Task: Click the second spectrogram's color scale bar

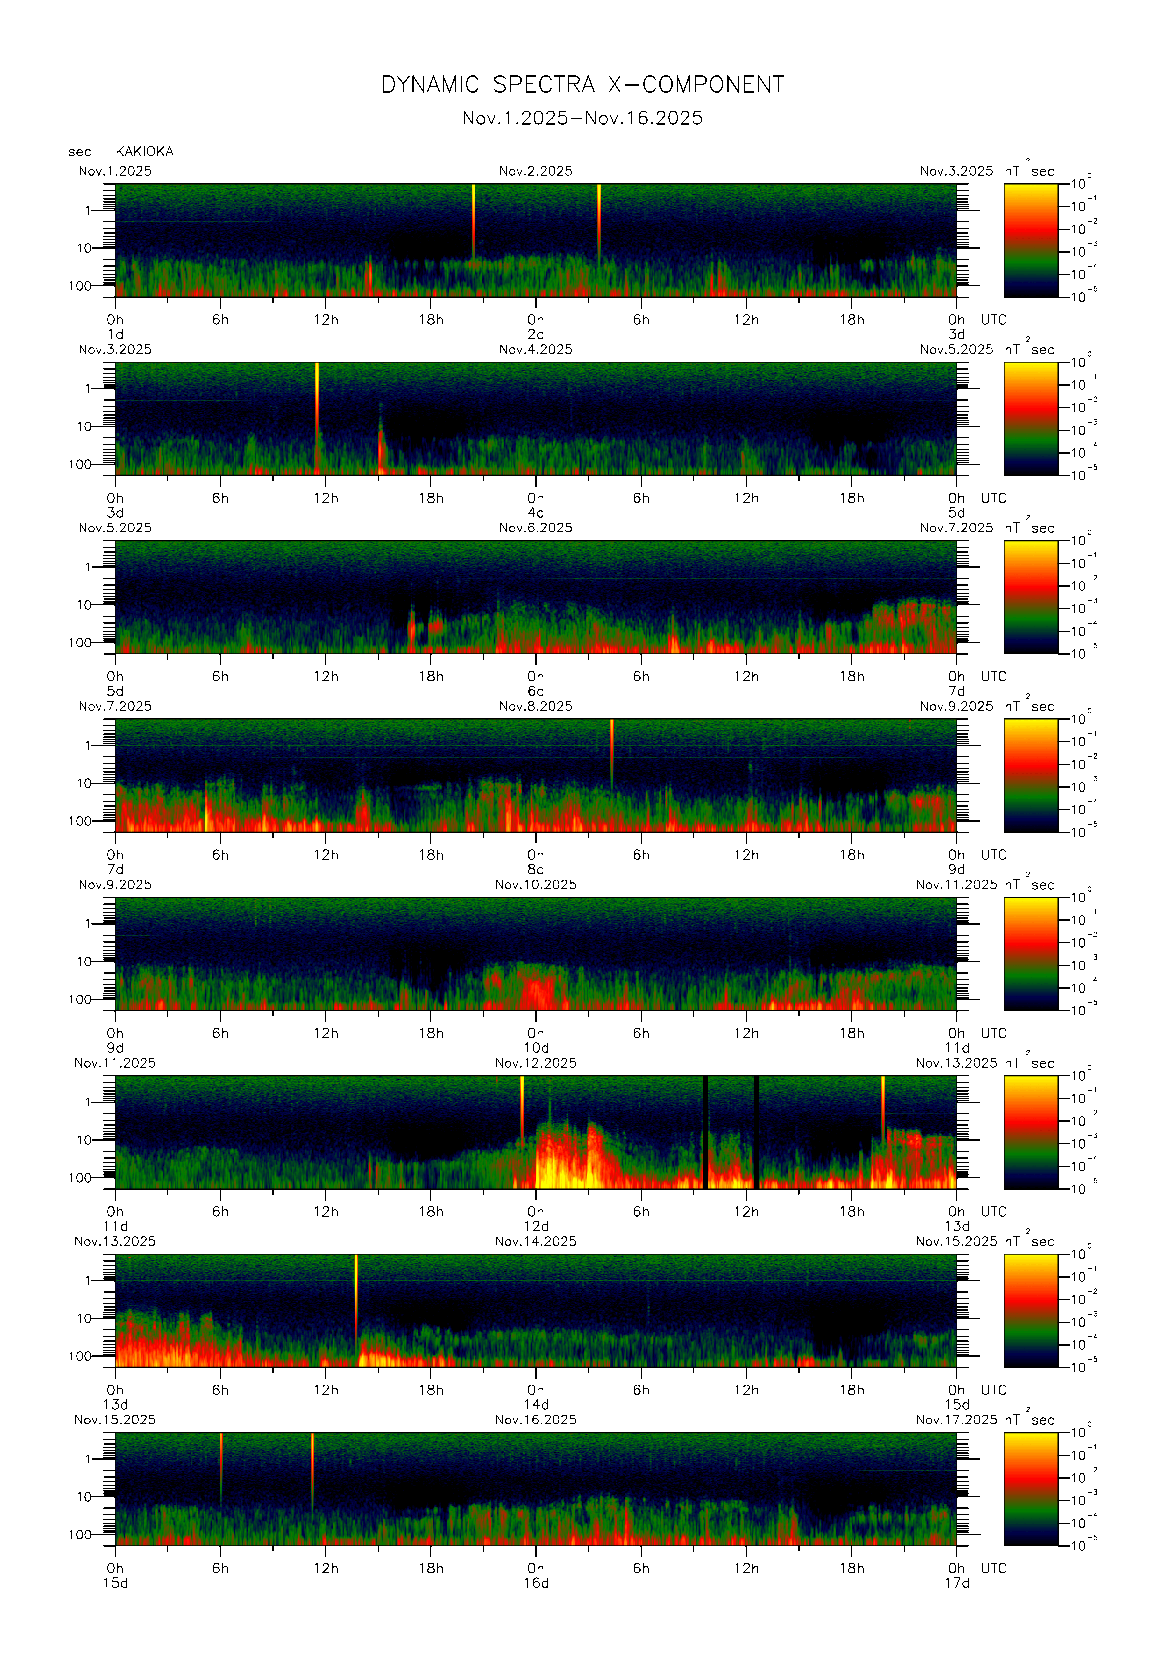Action: tap(1030, 418)
